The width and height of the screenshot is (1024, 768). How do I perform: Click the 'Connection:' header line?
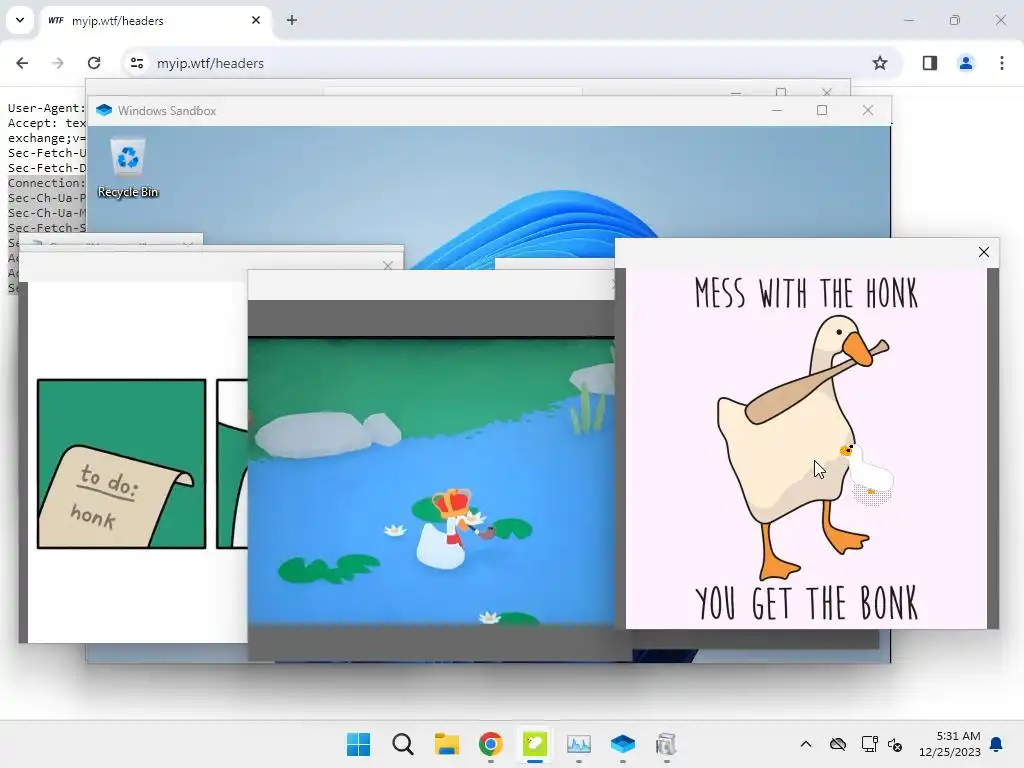pyautogui.click(x=46, y=183)
